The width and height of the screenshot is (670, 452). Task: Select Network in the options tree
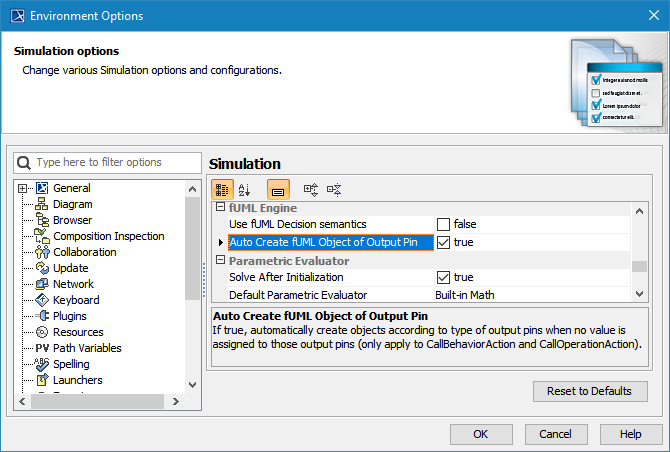point(73,284)
